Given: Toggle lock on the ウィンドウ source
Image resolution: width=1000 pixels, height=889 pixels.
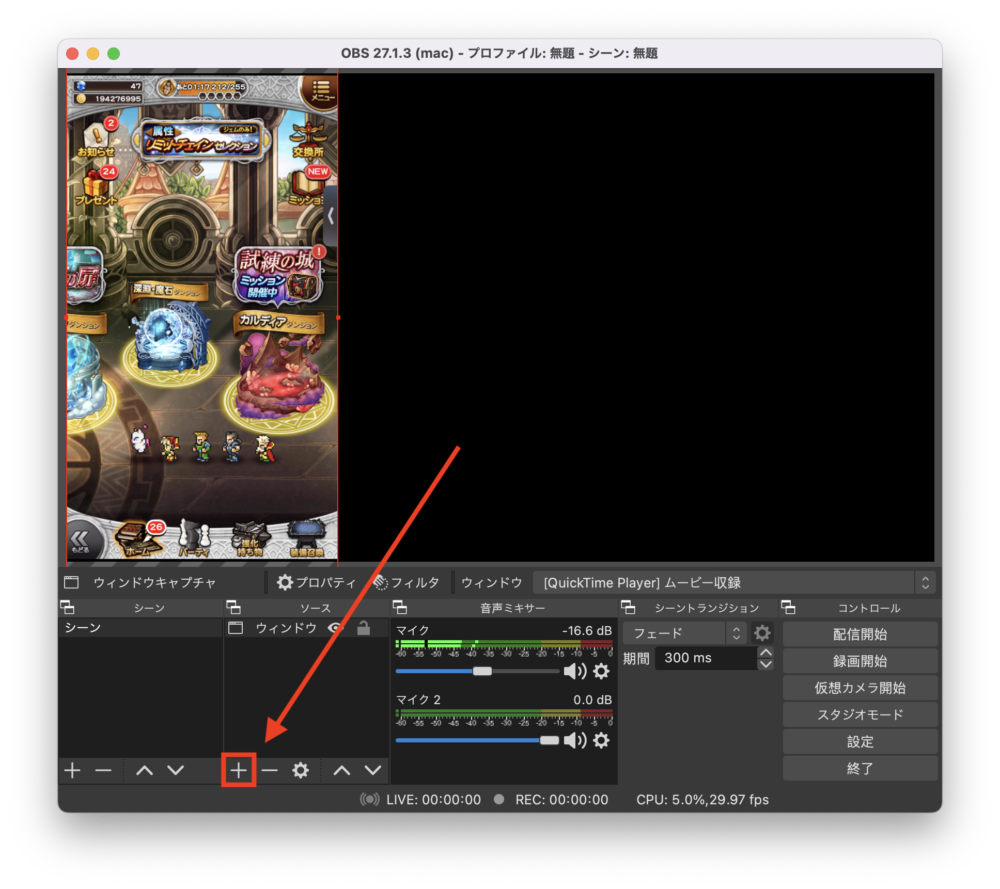Looking at the screenshot, I should coord(364,628).
